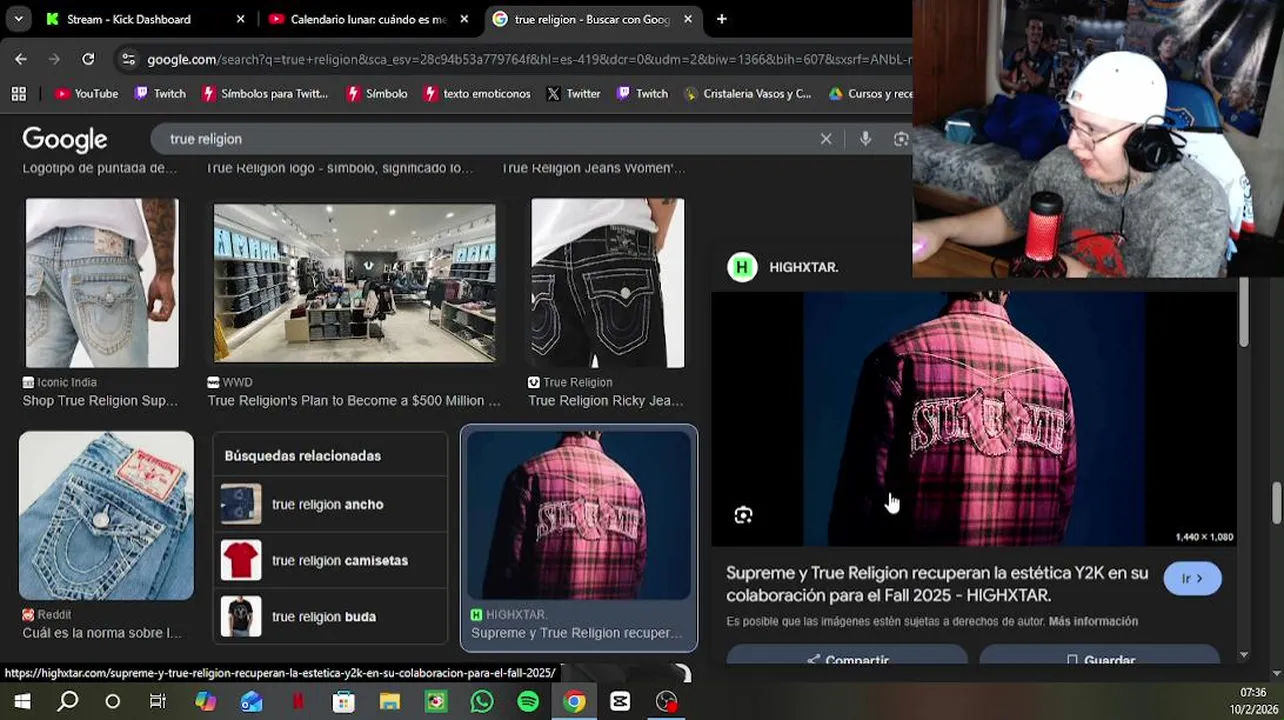Open HIGHXTAR source in preview panel header
Viewport: 1284px width, 720px height.
click(783, 267)
